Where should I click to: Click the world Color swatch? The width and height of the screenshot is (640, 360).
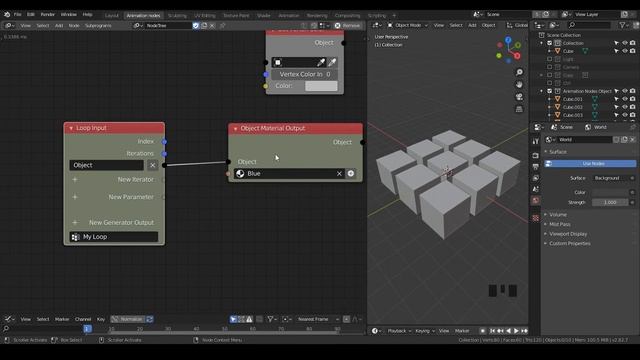click(x=610, y=192)
